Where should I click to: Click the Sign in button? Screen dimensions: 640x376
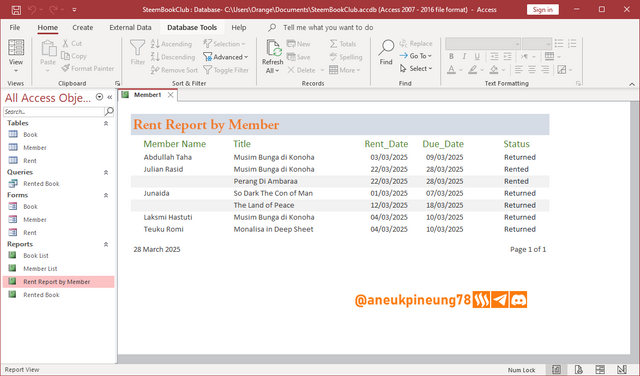[542, 9]
